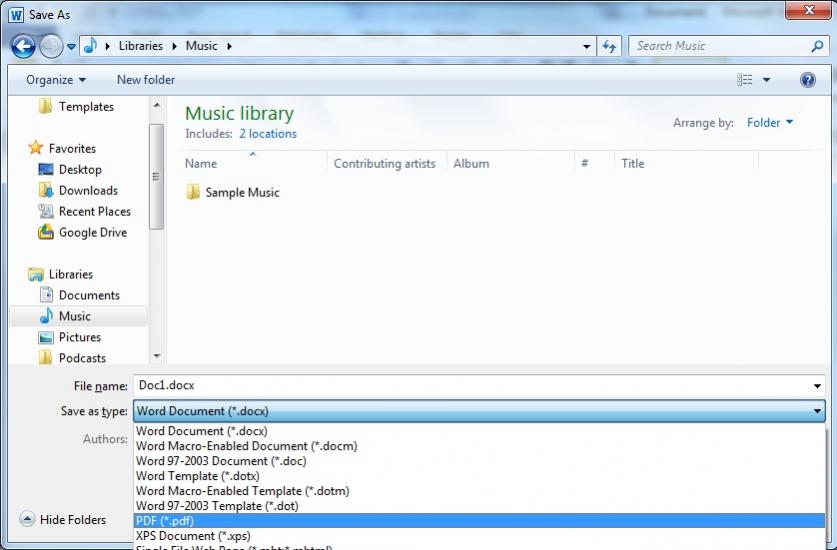Click the Forward navigation arrow button
Viewport: 837px width, 550px height.
tap(51, 46)
